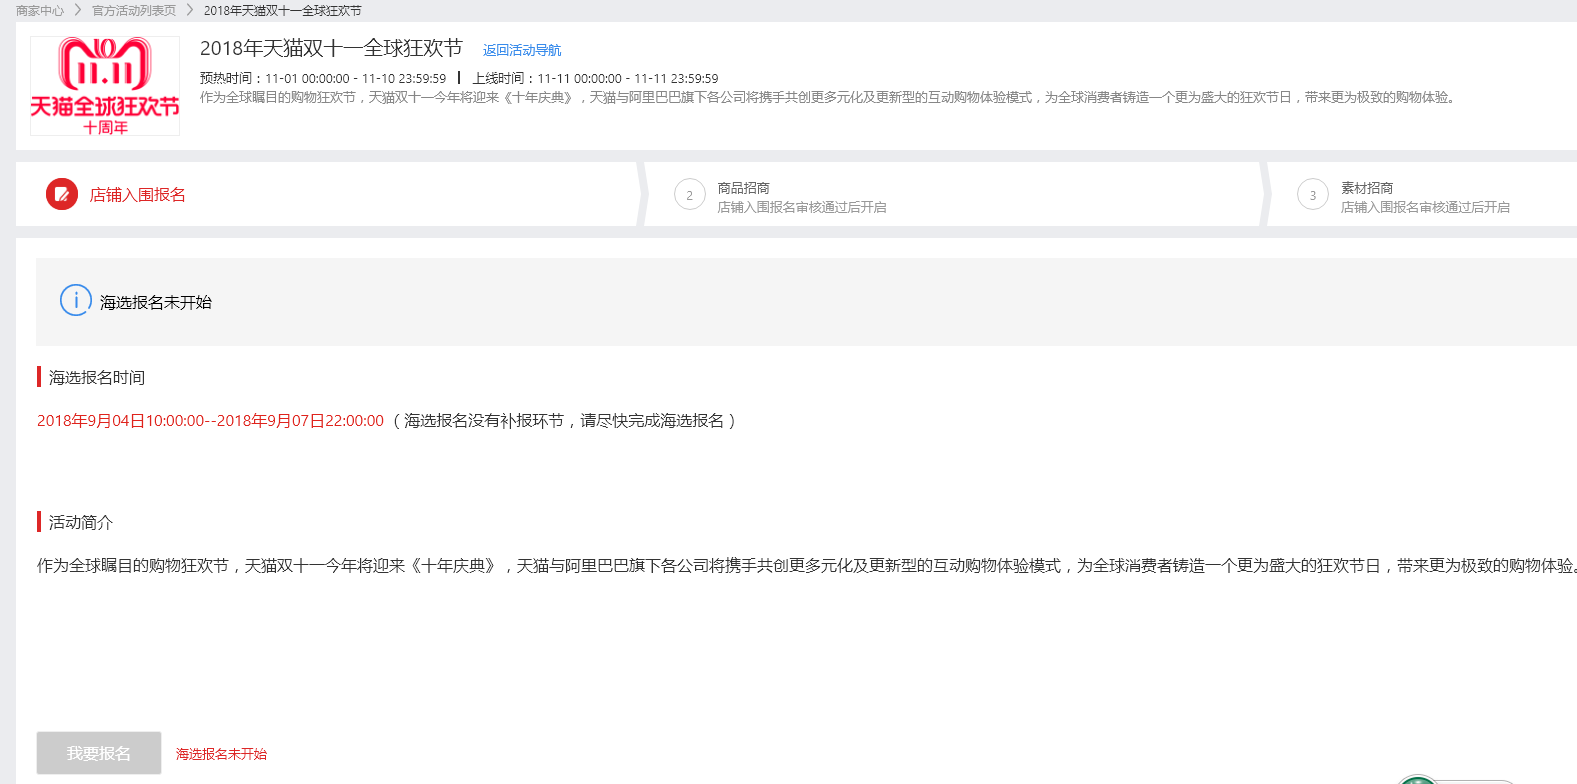The width and height of the screenshot is (1577, 784).
Task: Click the step 3 circle icon
Action: click(1312, 195)
